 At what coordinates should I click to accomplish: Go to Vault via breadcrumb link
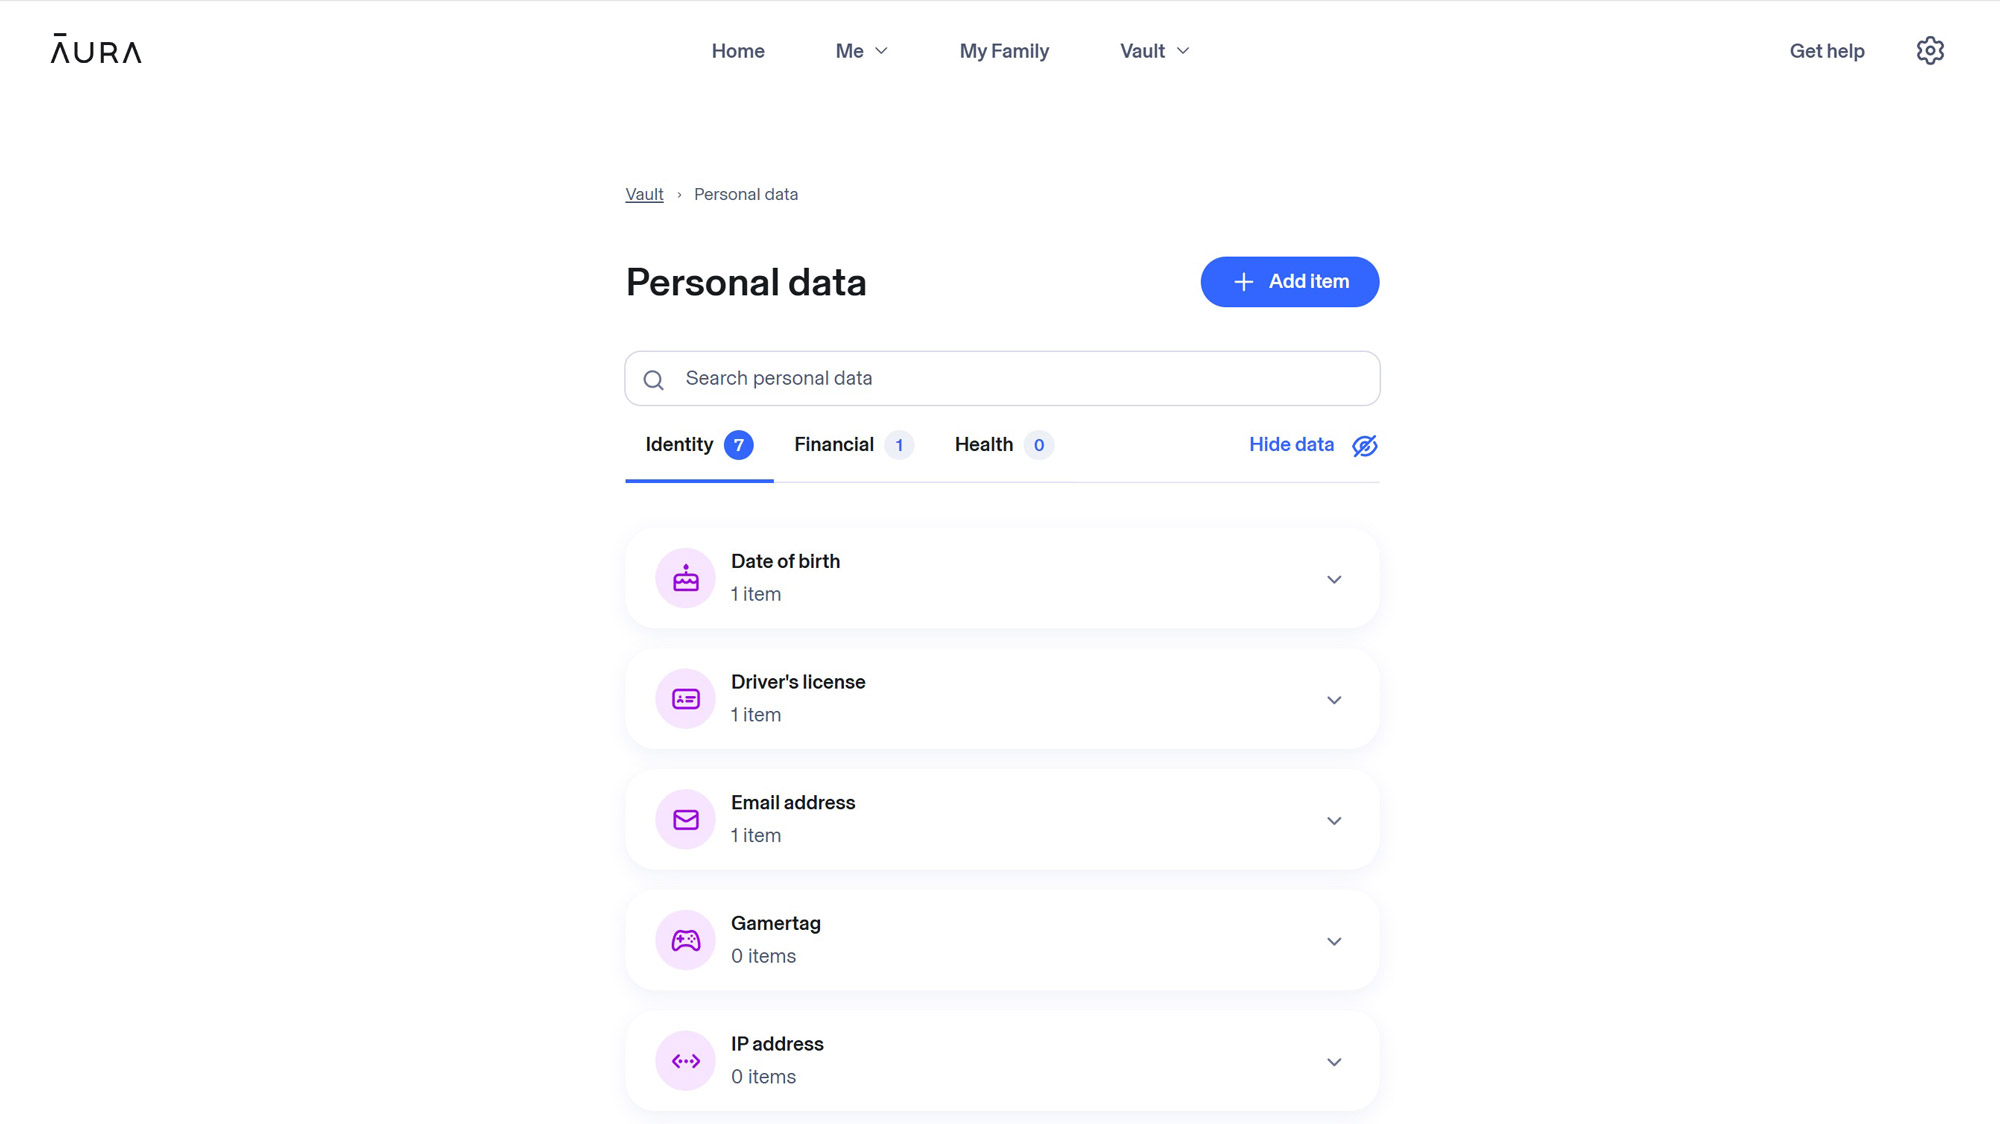(x=644, y=194)
